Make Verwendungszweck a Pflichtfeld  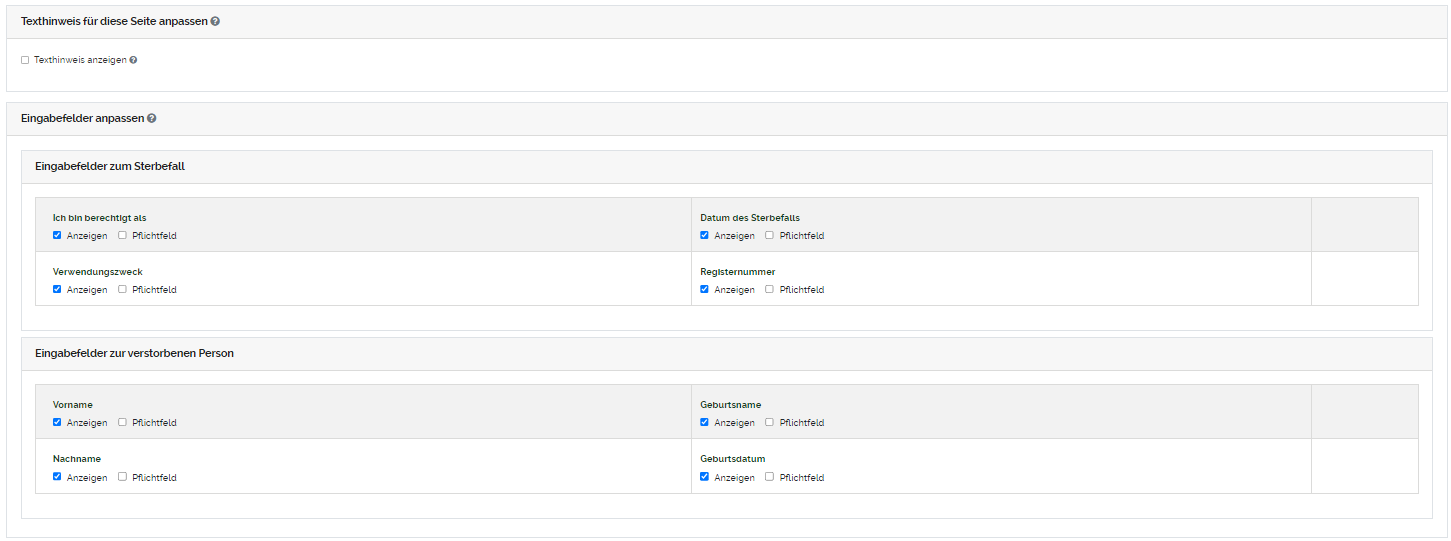click(122, 289)
